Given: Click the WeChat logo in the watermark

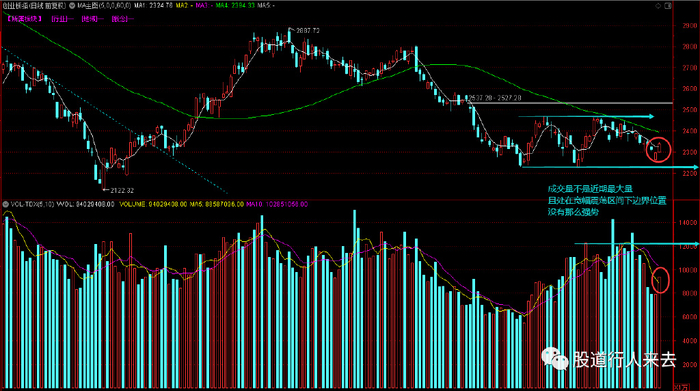Looking at the screenshot, I should 554,358.
